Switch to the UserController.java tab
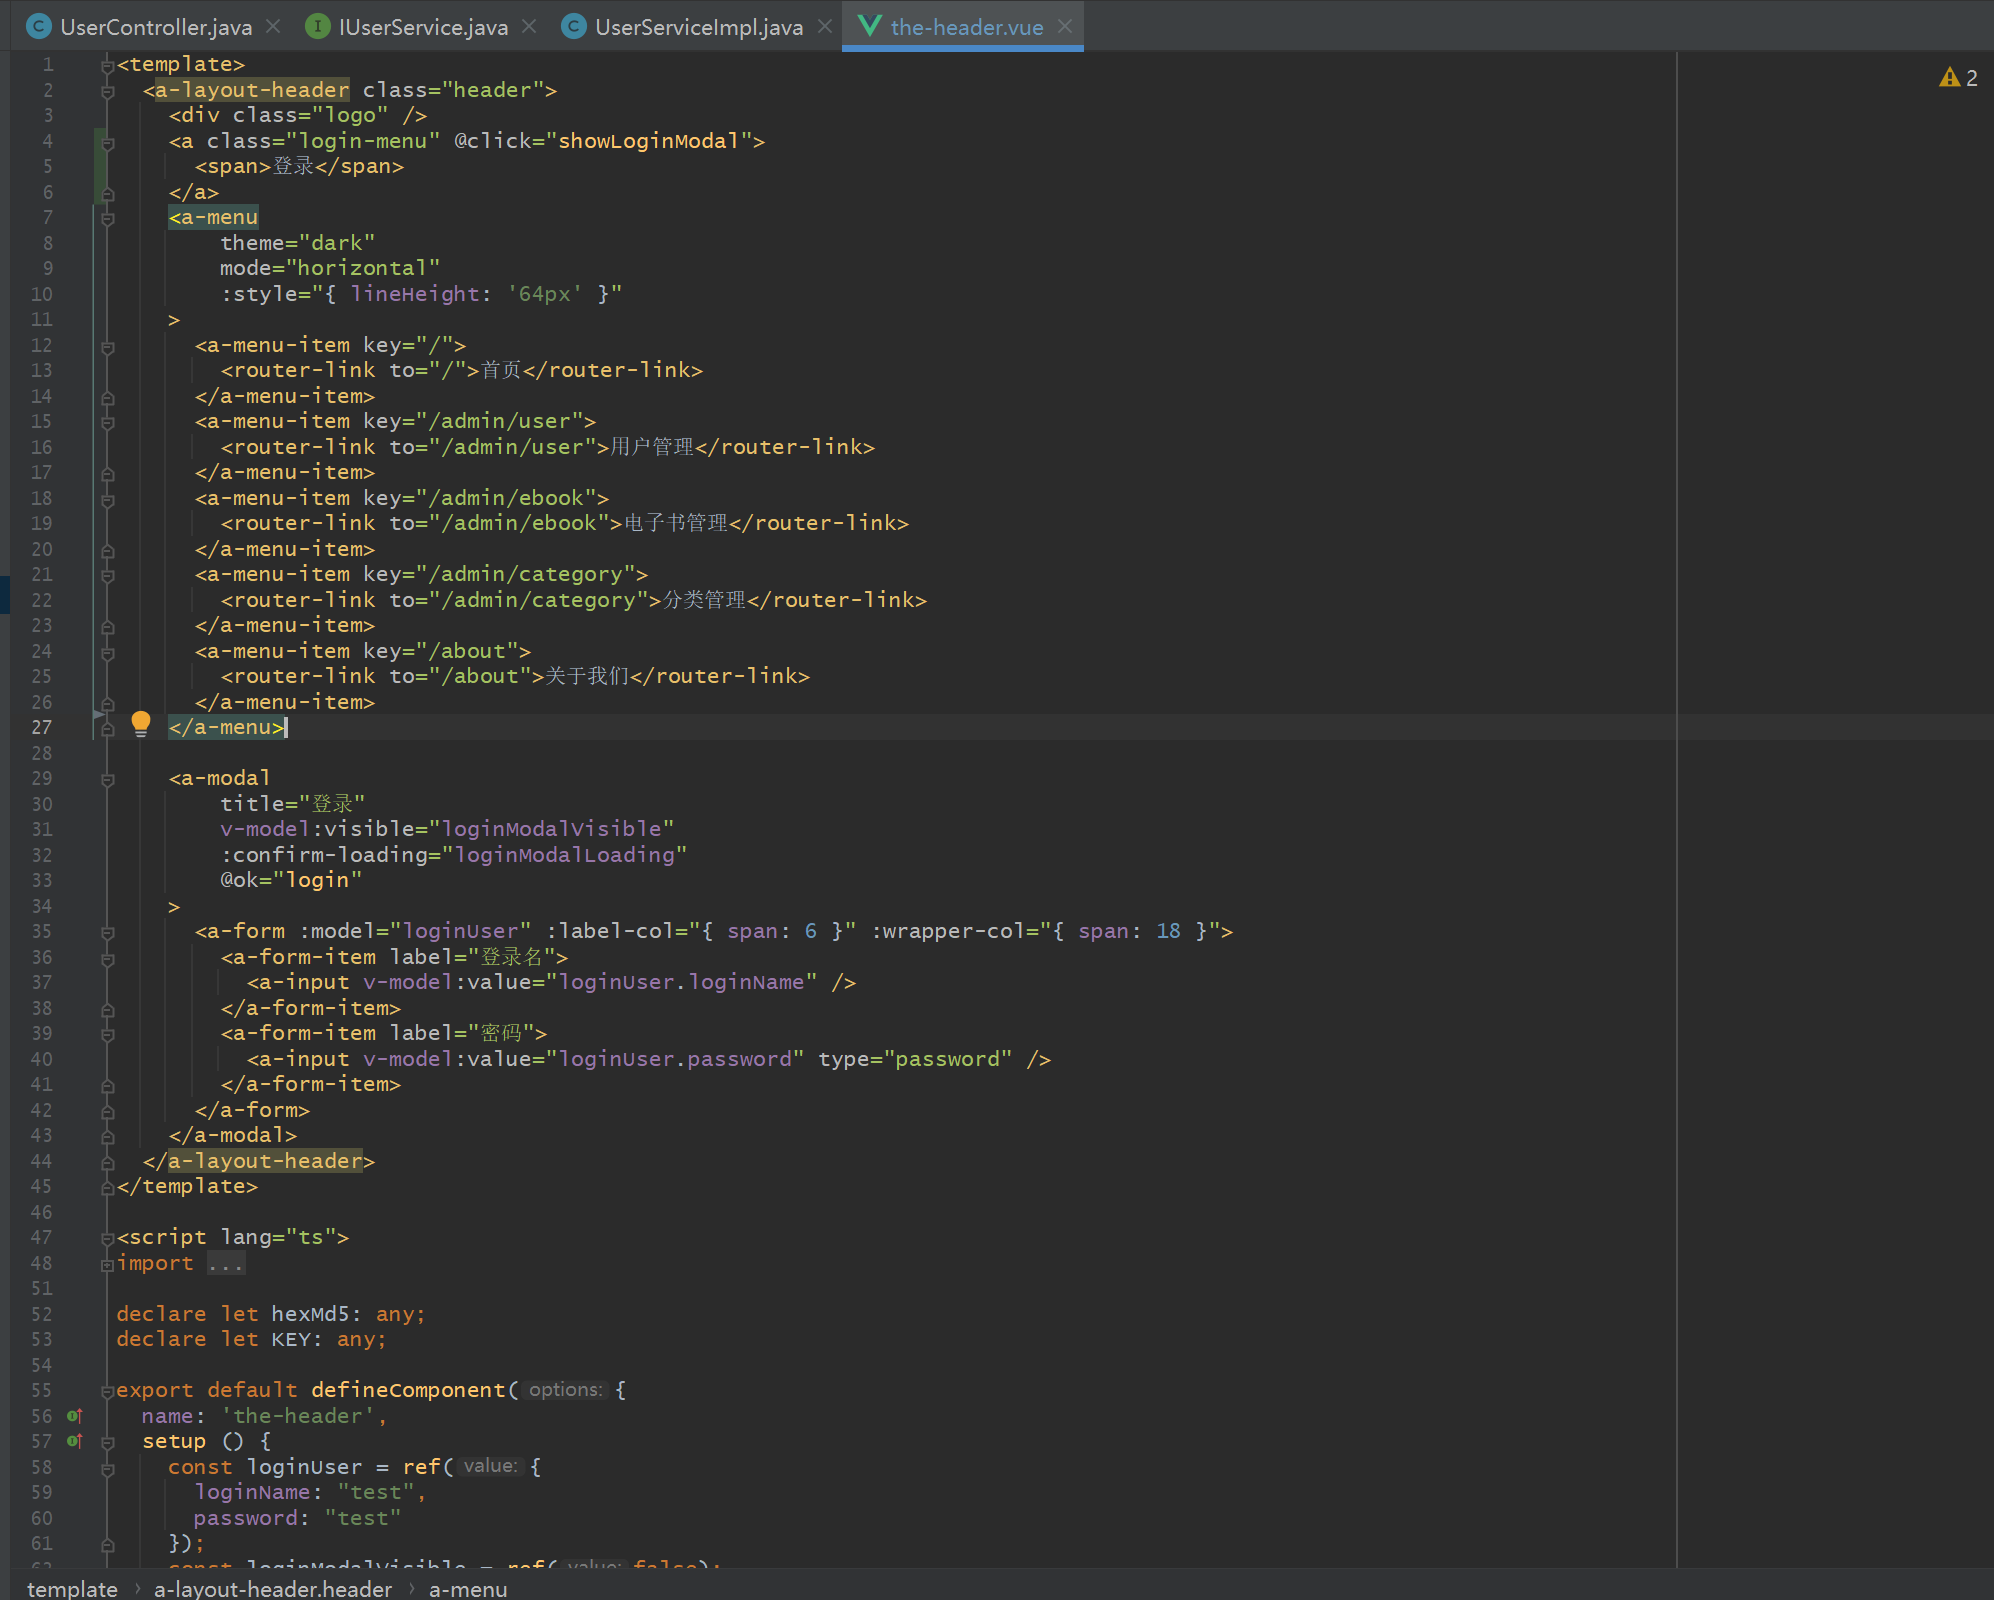 click(x=155, y=27)
